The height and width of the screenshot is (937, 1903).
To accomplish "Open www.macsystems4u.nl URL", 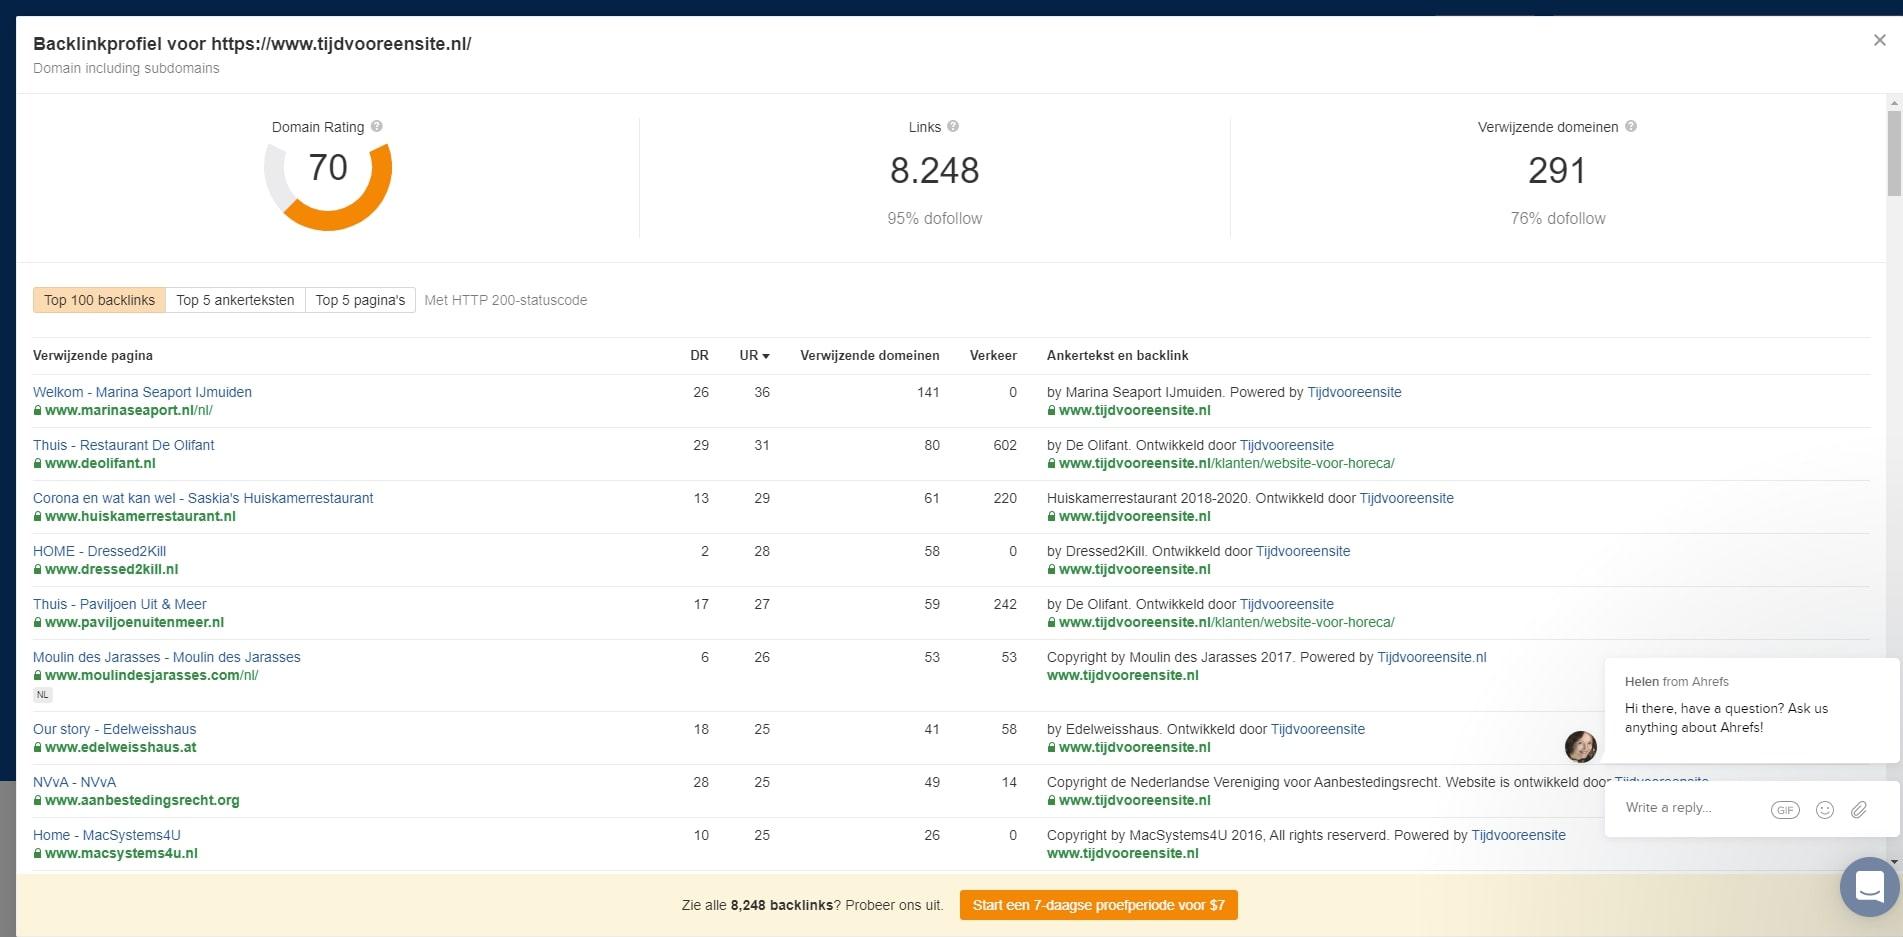I will tap(121, 853).
